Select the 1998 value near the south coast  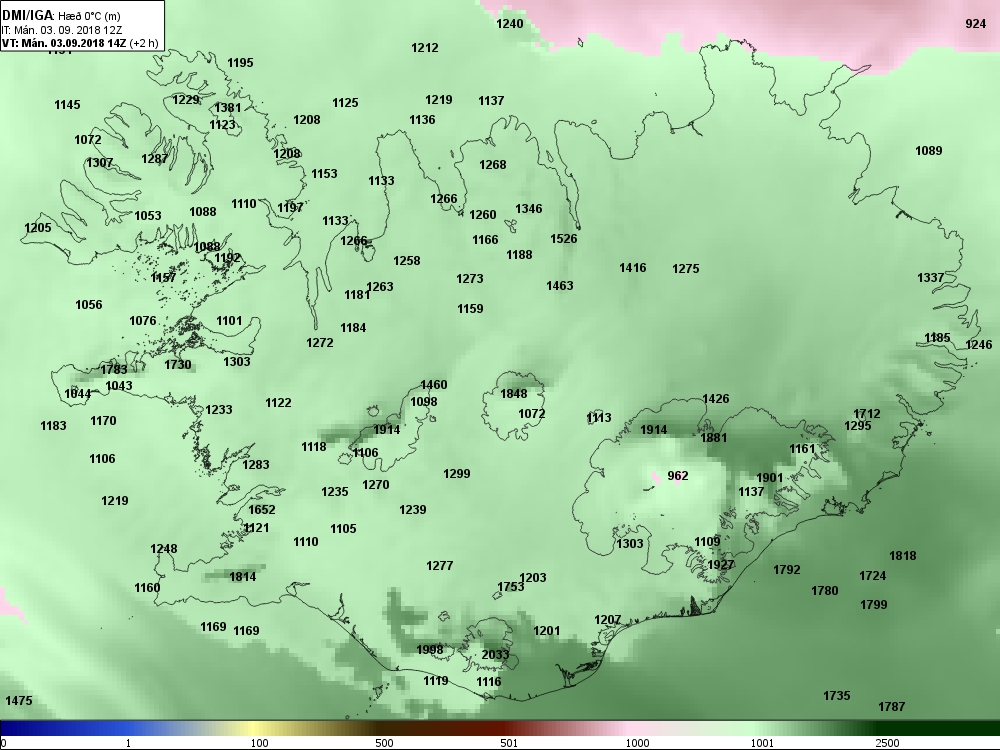430,650
